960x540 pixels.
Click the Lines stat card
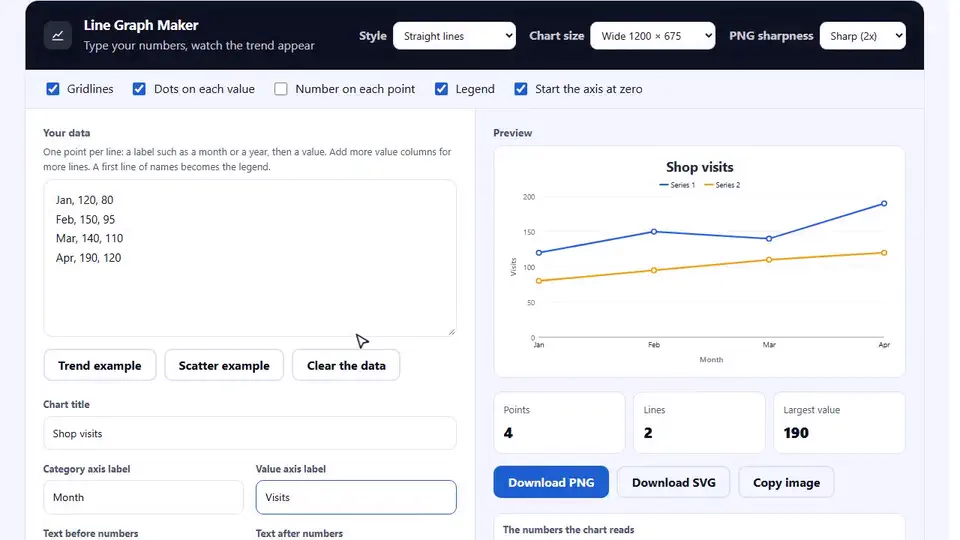[699, 422]
